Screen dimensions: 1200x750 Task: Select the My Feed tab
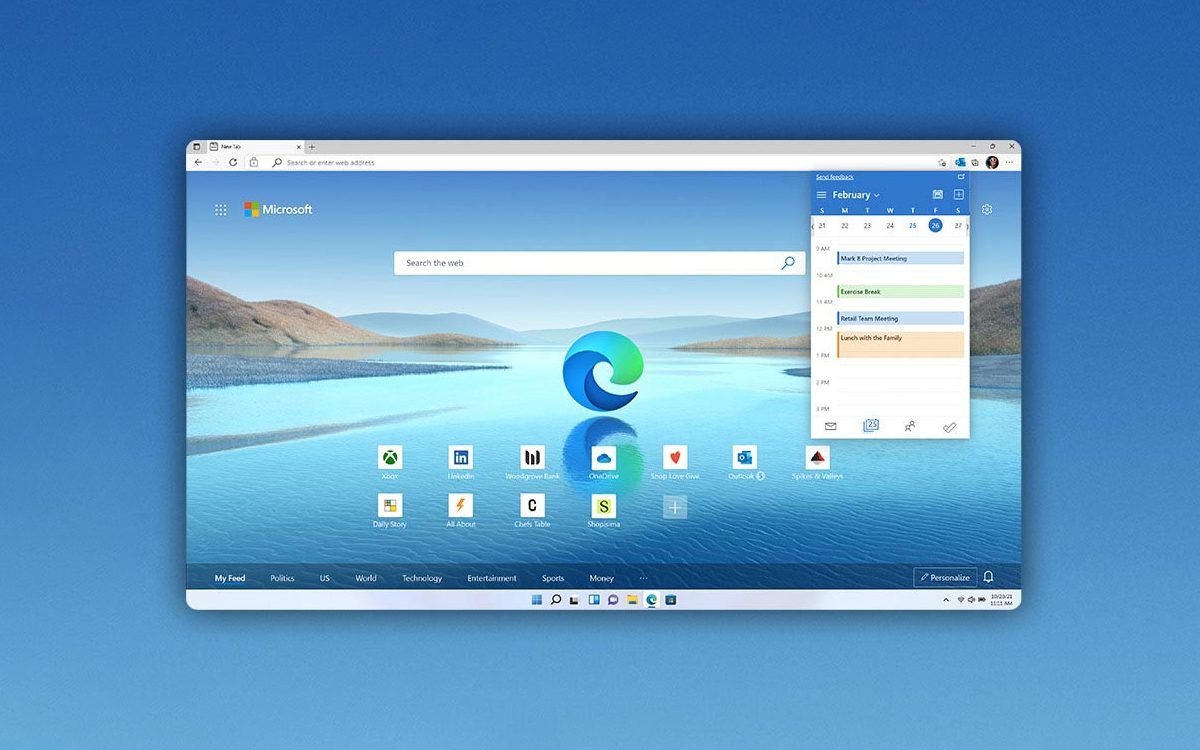(229, 578)
